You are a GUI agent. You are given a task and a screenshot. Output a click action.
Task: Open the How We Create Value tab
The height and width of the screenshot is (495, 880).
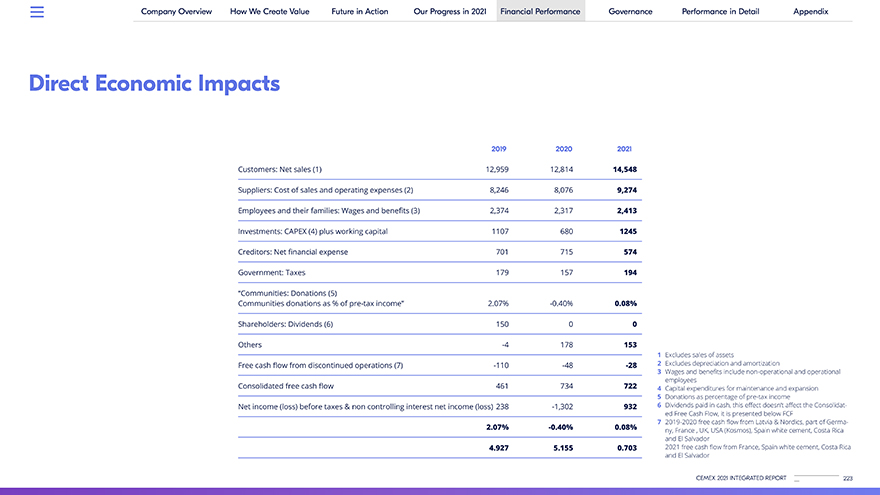click(x=269, y=11)
